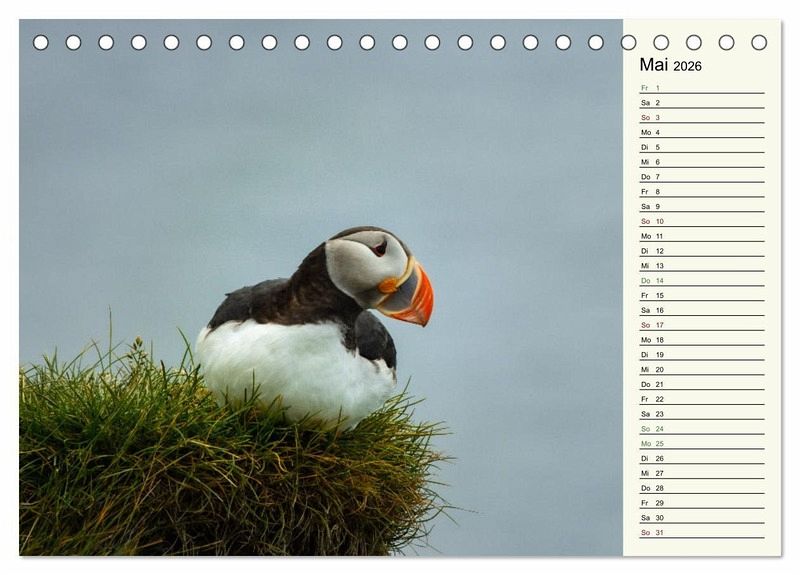
Task: Select the date row "So 17"
Action: point(702,324)
